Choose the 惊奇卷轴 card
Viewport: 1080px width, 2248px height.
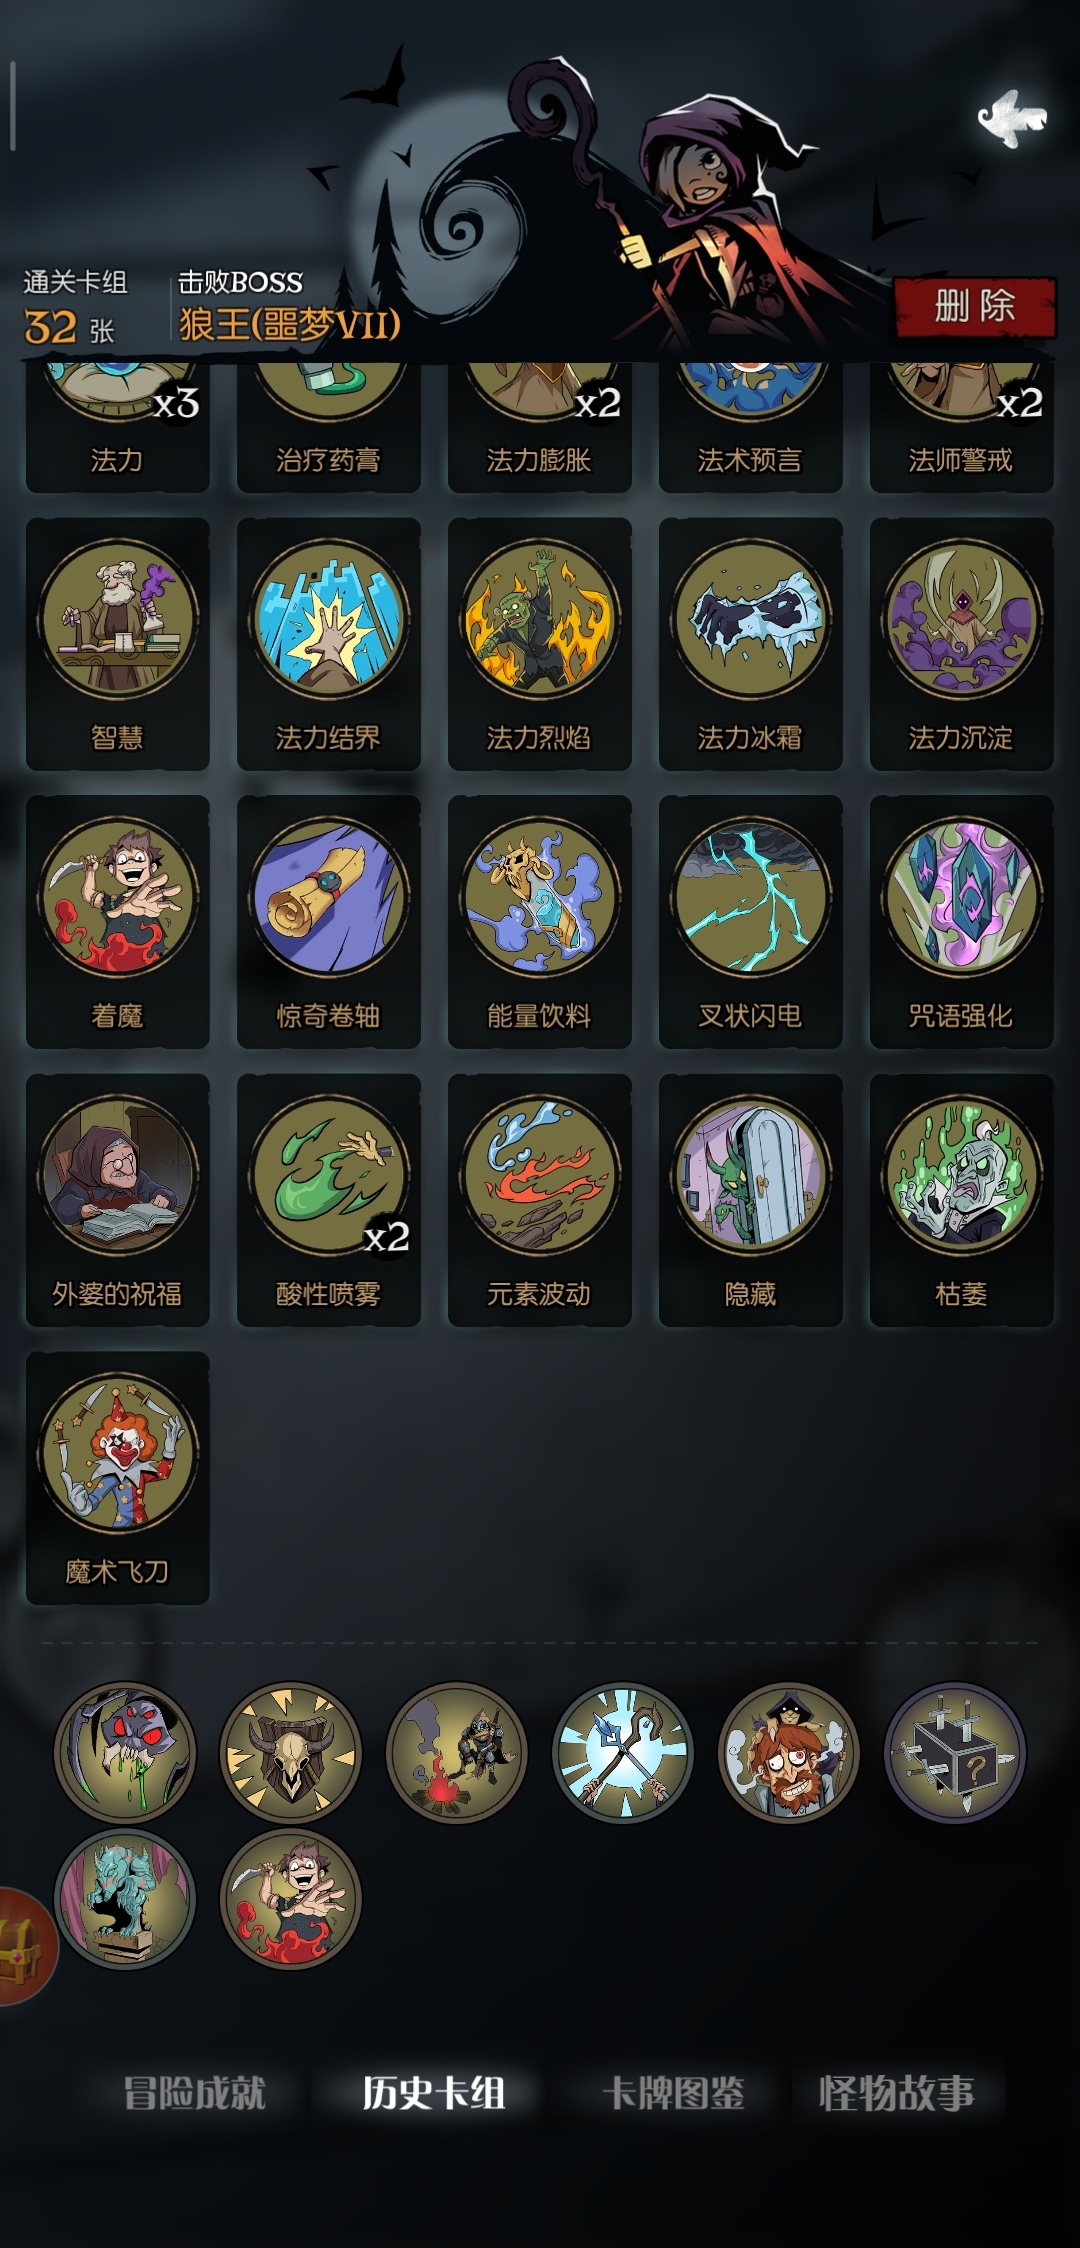pyautogui.click(x=329, y=922)
